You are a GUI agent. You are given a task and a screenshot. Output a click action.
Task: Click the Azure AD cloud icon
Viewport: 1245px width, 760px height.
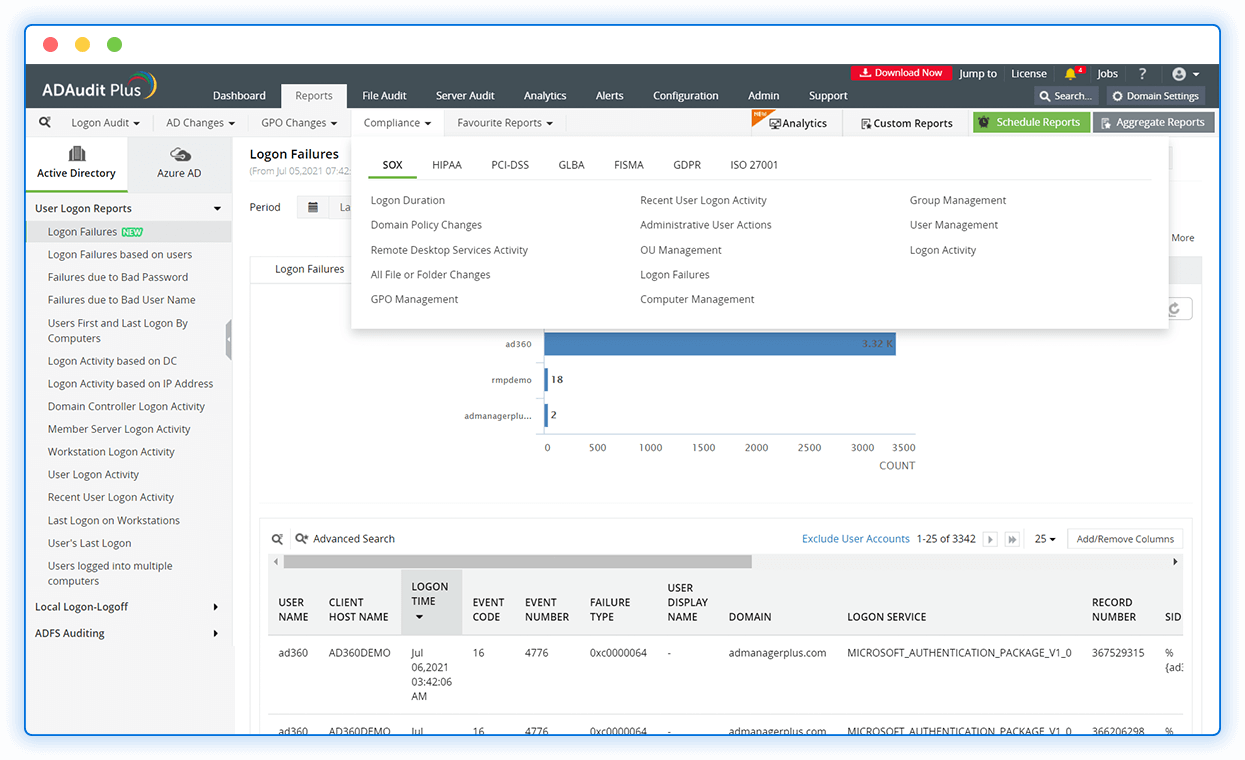(180, 153)
